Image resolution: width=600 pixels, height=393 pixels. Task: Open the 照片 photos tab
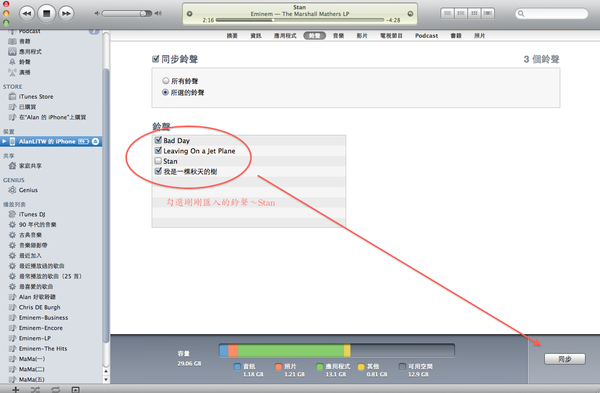(x=479, y=36)
